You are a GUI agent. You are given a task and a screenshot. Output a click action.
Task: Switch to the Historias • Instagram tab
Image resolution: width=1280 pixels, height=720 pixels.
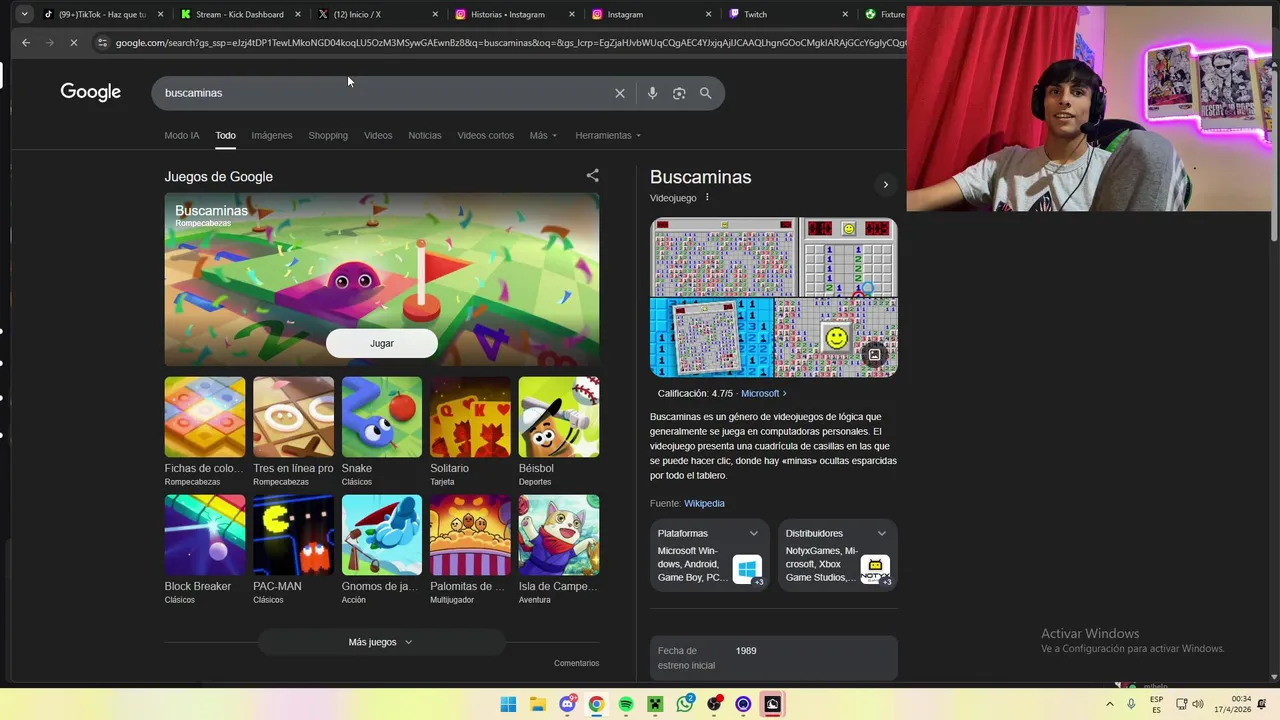(x=512, y=14)
